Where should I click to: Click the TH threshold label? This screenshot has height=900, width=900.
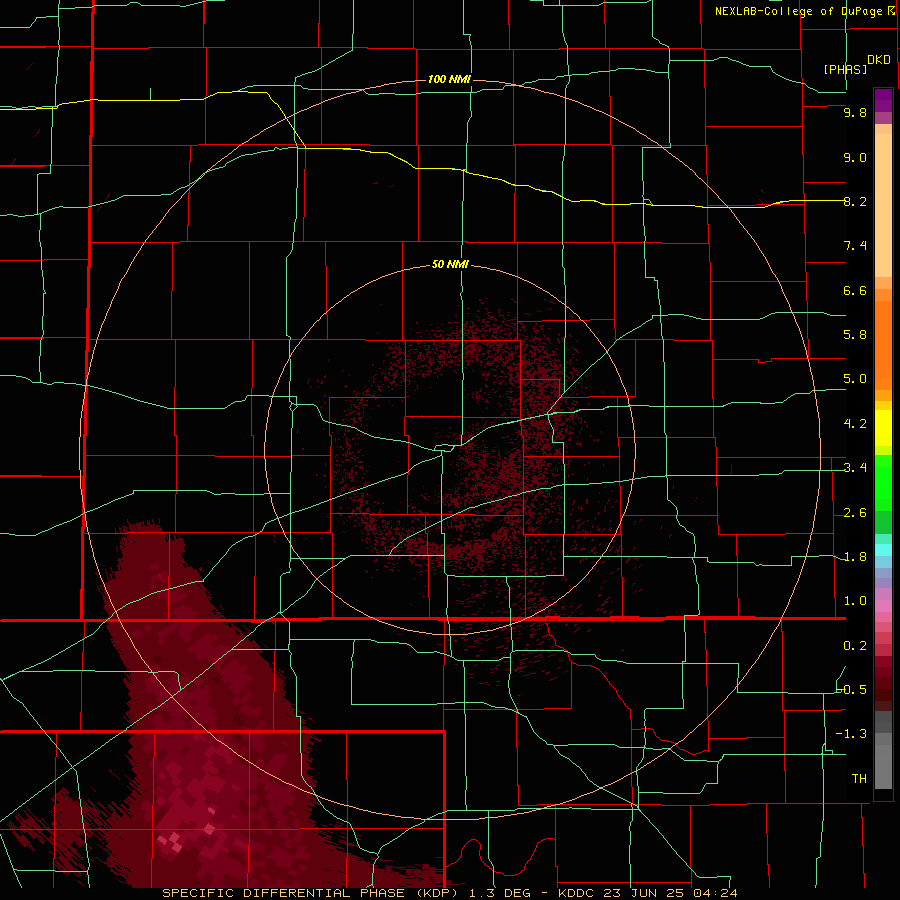click(x=859, y=779)
